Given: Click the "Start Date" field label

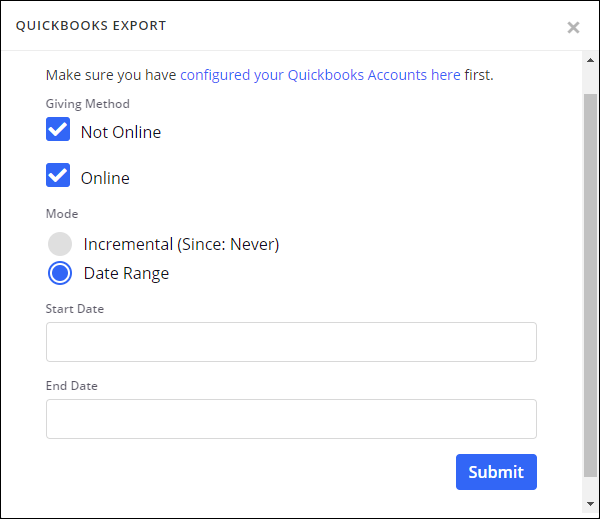Looking at the screenshot, I should pos(75,309).
